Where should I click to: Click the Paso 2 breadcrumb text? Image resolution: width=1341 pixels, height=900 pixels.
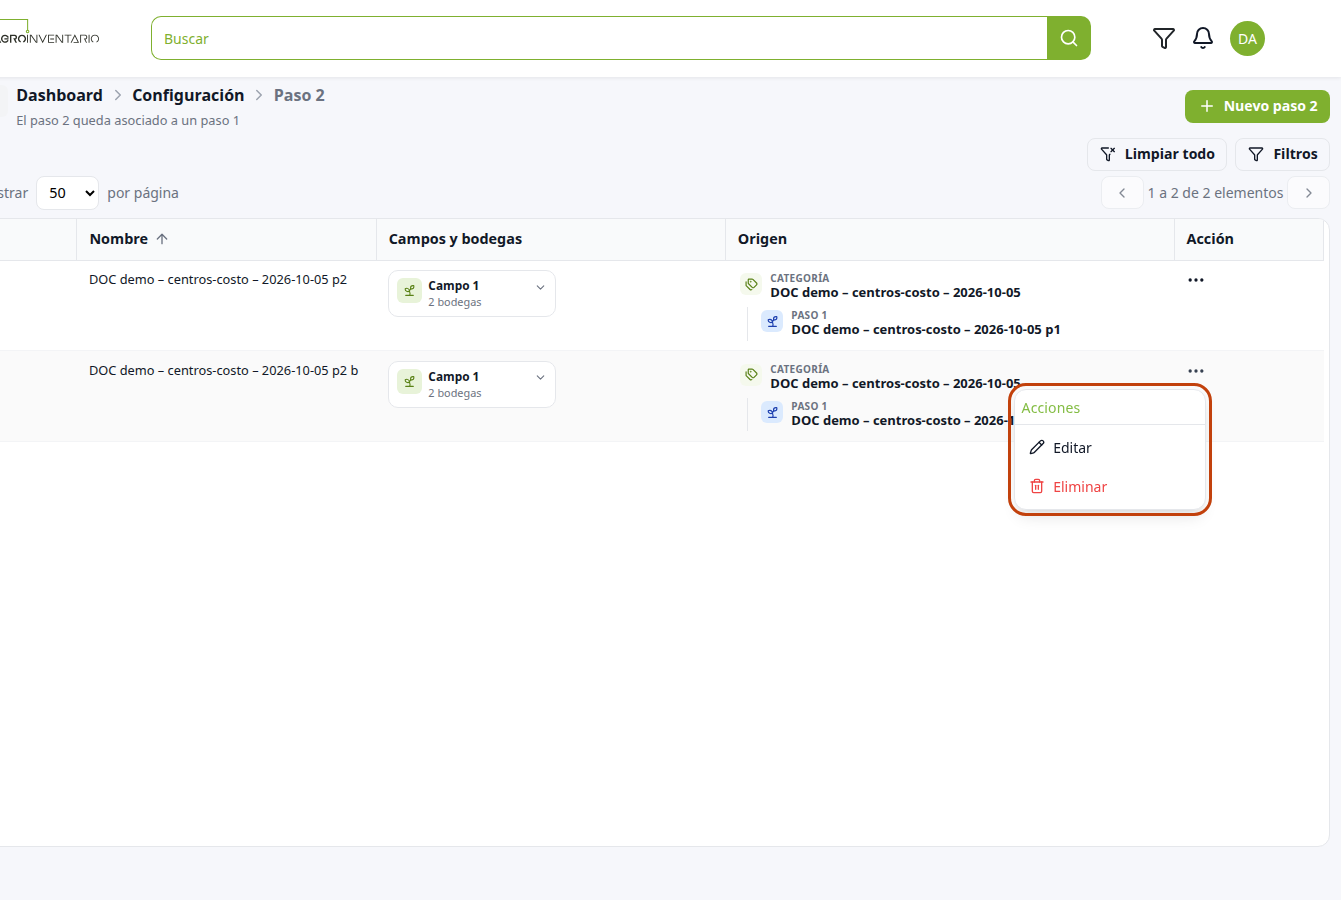click(299, 95)
